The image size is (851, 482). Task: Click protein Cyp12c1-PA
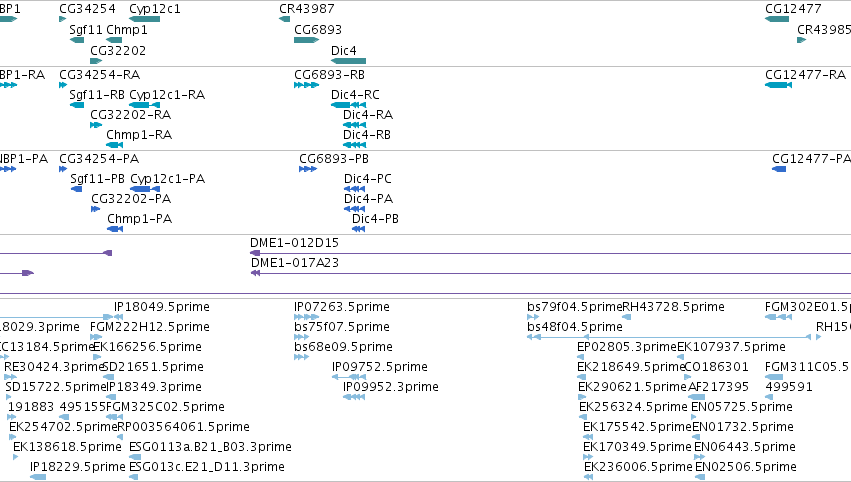[168, 179]
